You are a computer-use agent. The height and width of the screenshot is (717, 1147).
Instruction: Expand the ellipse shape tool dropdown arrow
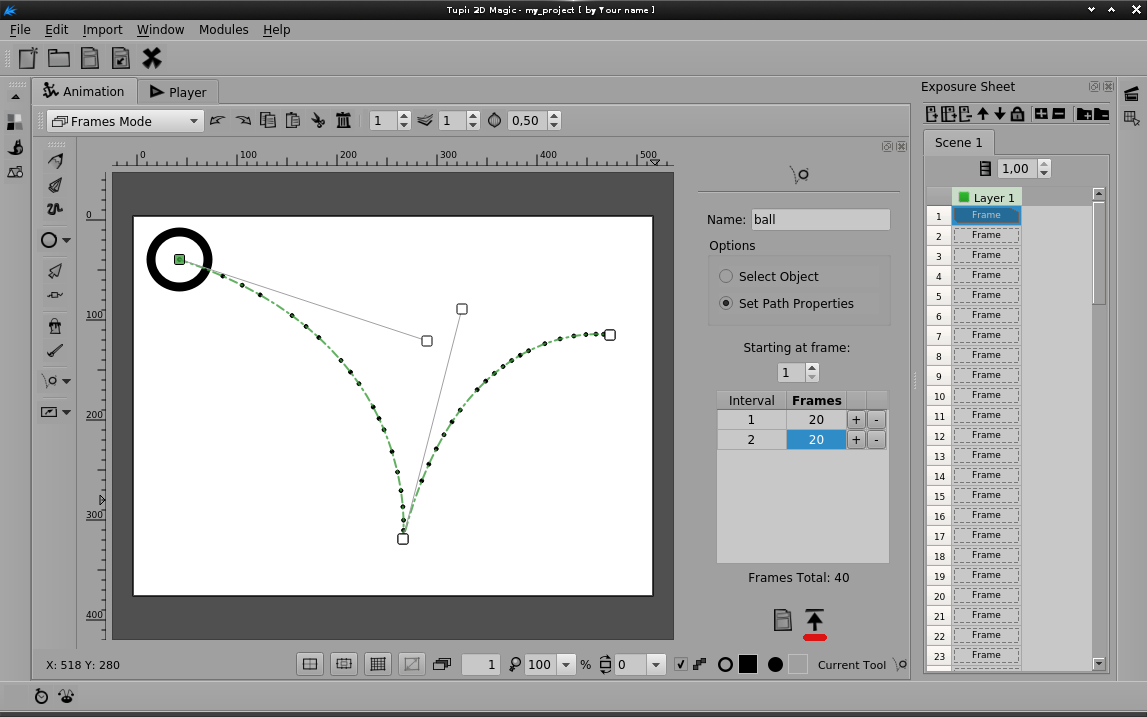coord(67,241)
